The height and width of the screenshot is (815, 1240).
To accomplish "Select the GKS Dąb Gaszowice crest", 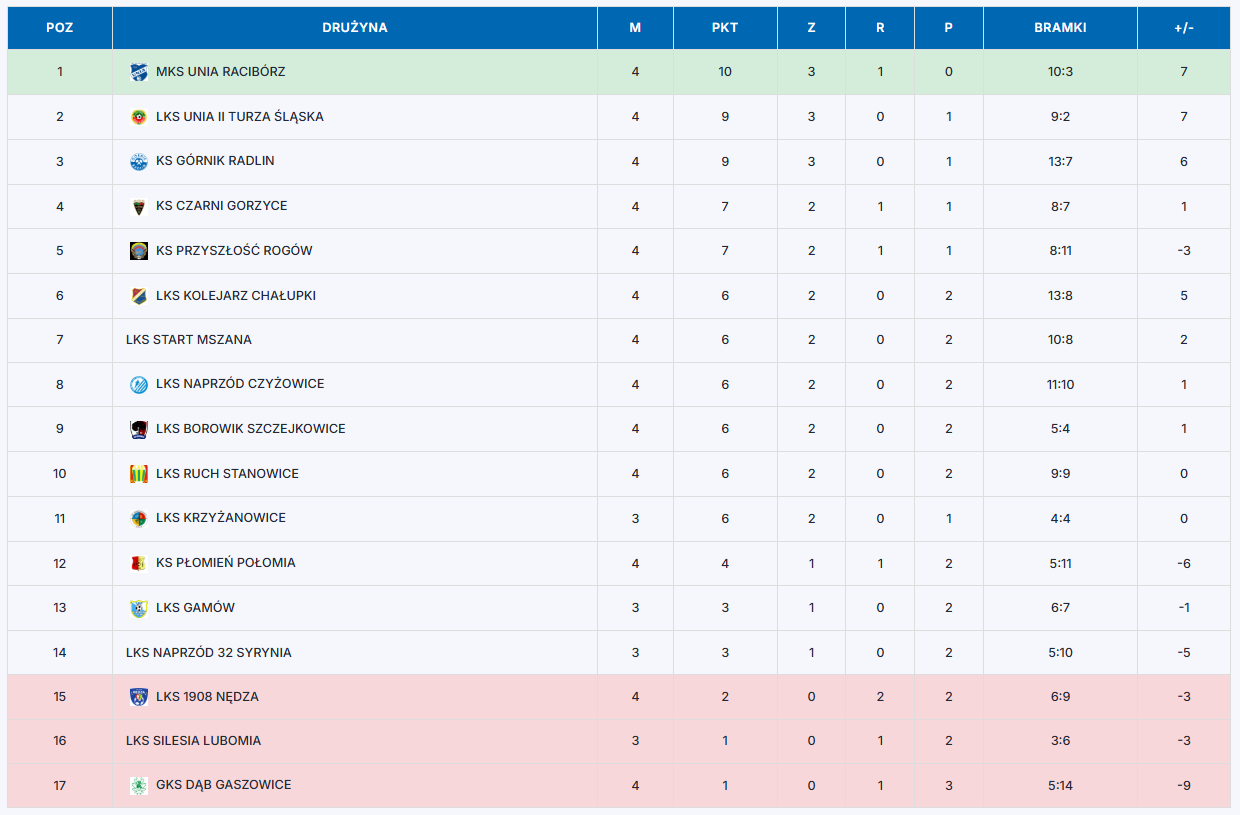I will coord(139,785).
